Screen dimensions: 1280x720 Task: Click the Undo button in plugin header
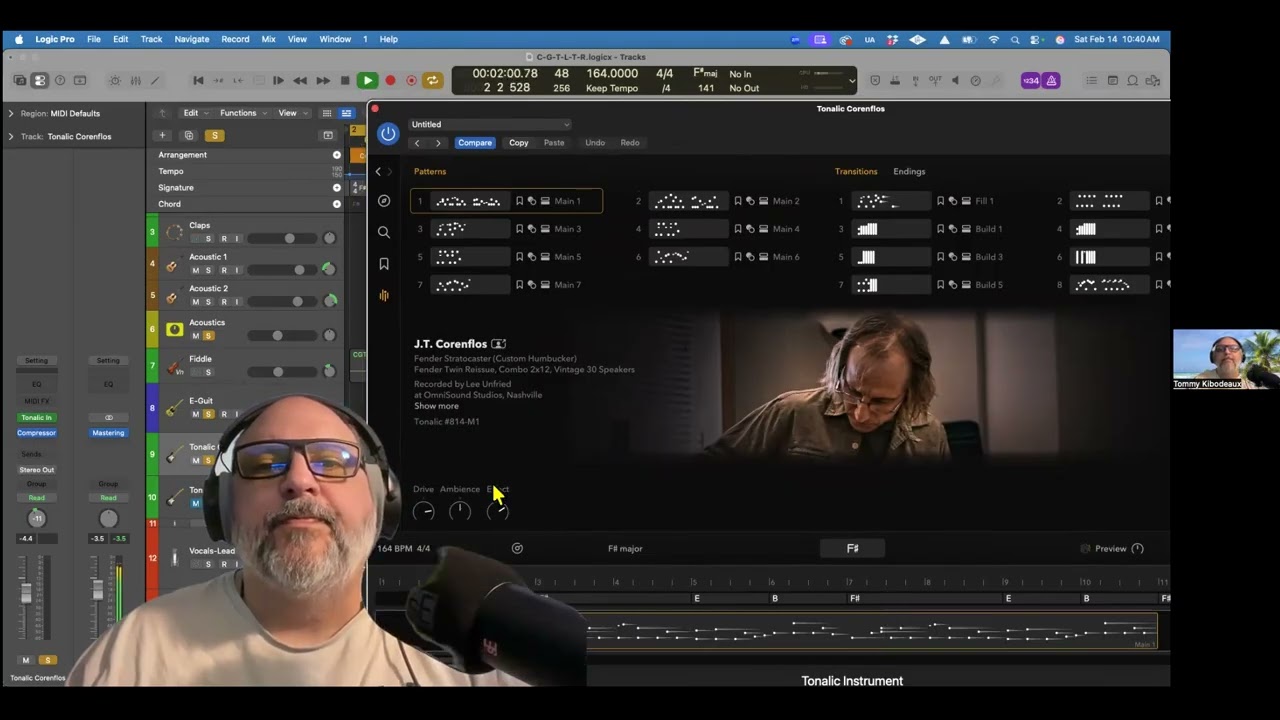click(595, 143)
